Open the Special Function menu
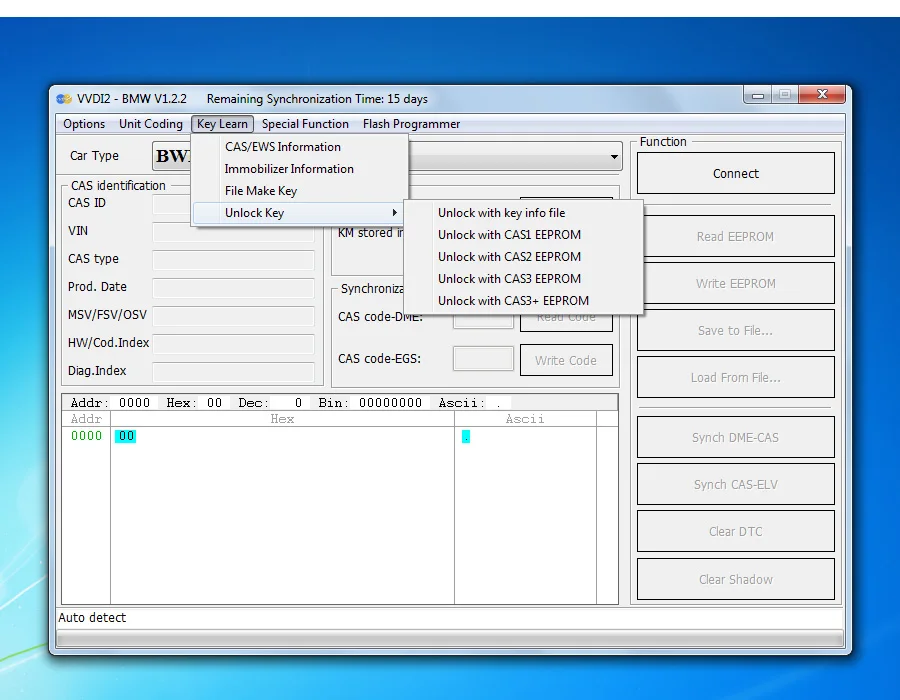This screenshot has width=900, height=700. (x=305, y=124)
